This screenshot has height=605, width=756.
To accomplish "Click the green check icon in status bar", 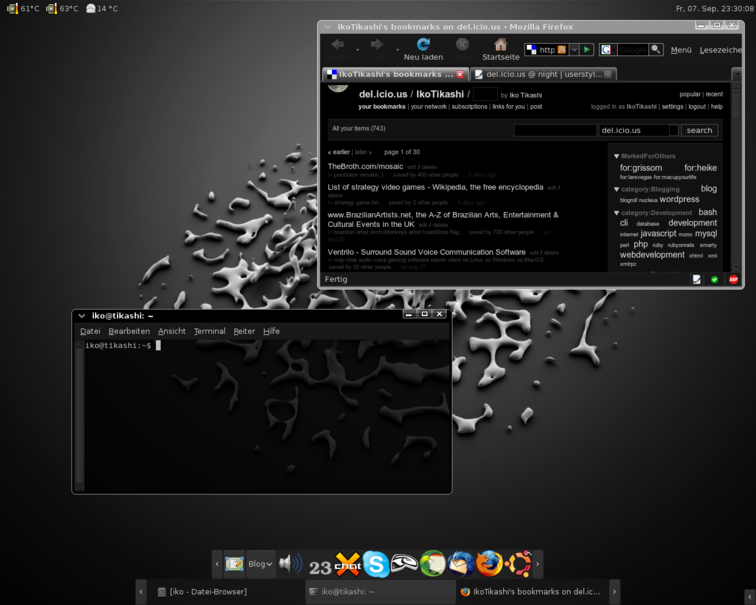I will pos(715,280).
